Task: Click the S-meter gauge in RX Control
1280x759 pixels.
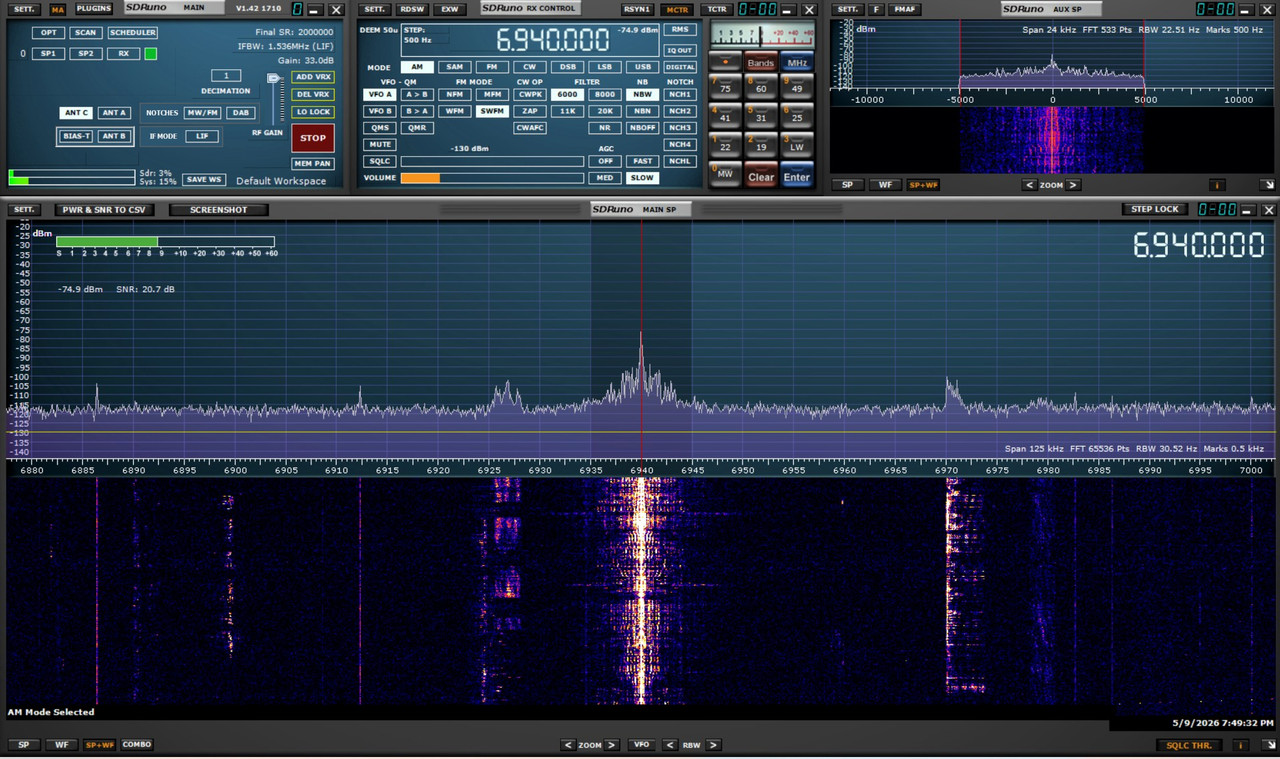Action: pos(760,33)
